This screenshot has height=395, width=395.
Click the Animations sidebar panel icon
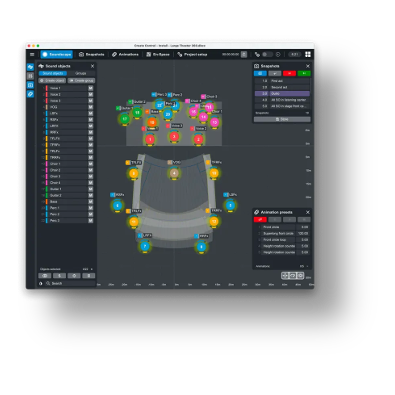tap(30, 94)
